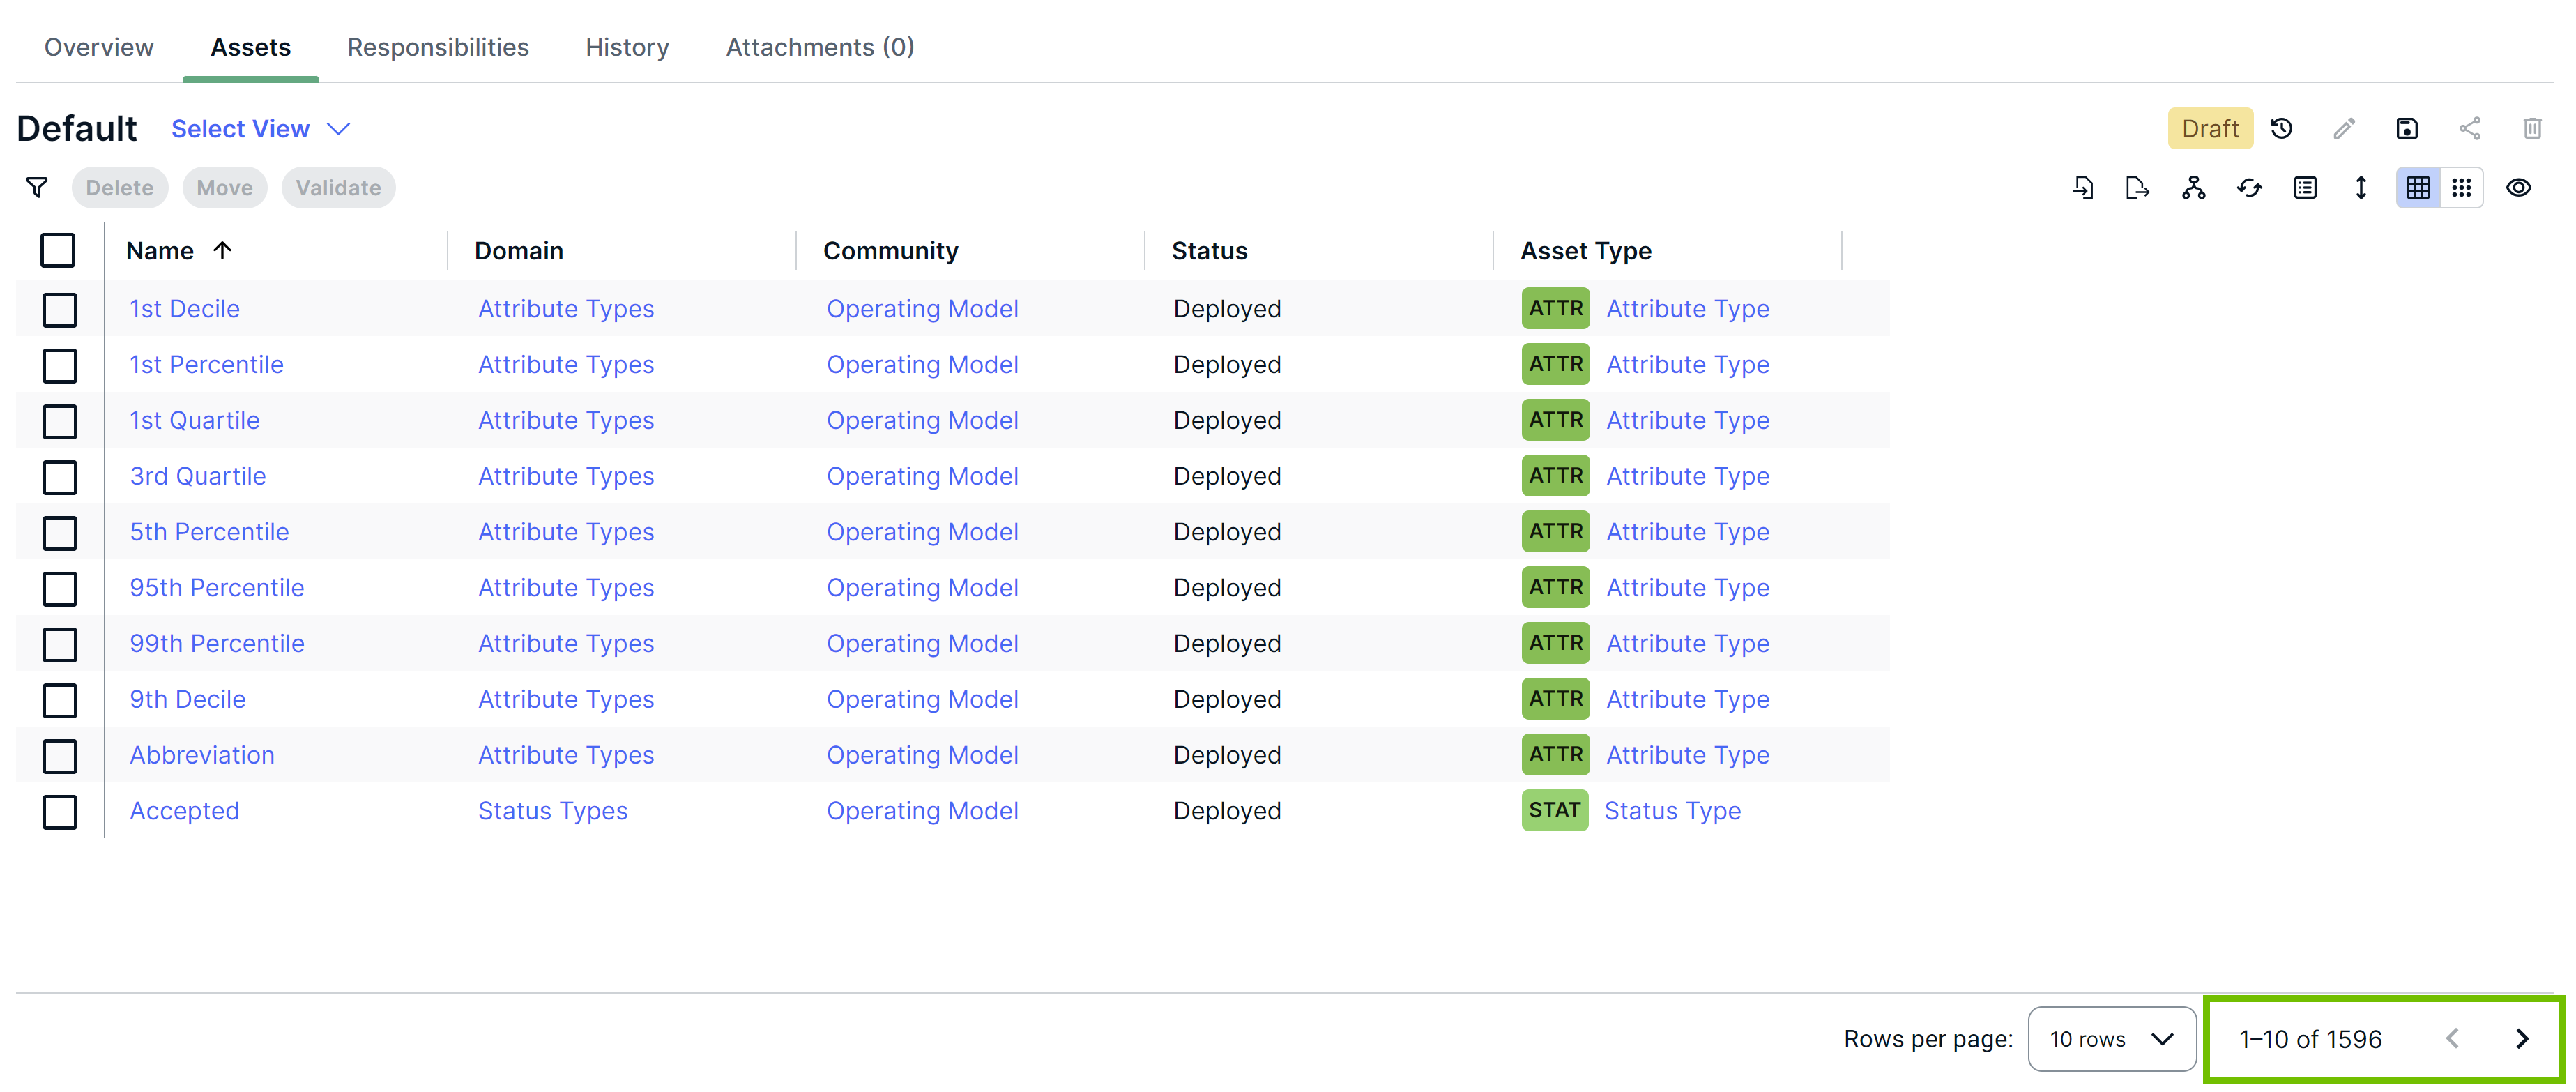This screenshot has height=1092, width=2576.
Task: Click the save view floppy icon
Action: tap(2407, 128)
